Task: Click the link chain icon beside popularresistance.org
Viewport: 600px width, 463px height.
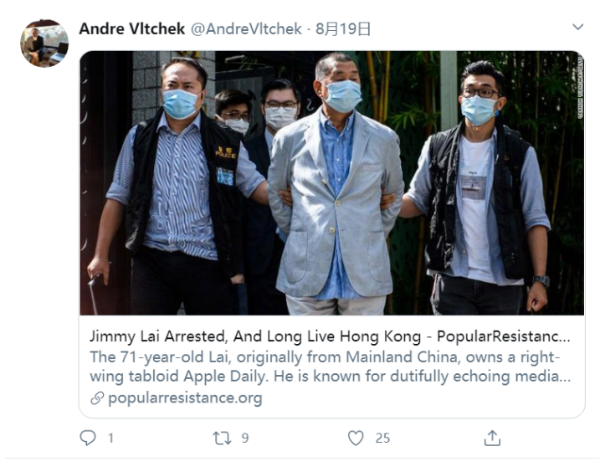Action: click(97, 398)
